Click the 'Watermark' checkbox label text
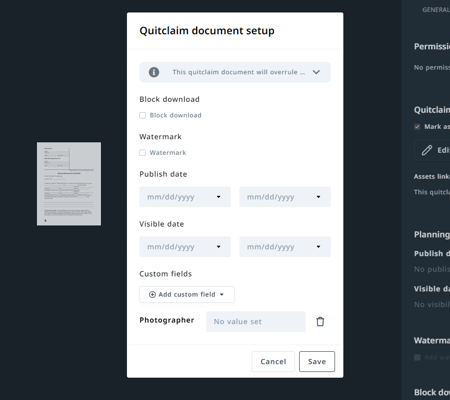The image size is (450, 400). [168, 153]
